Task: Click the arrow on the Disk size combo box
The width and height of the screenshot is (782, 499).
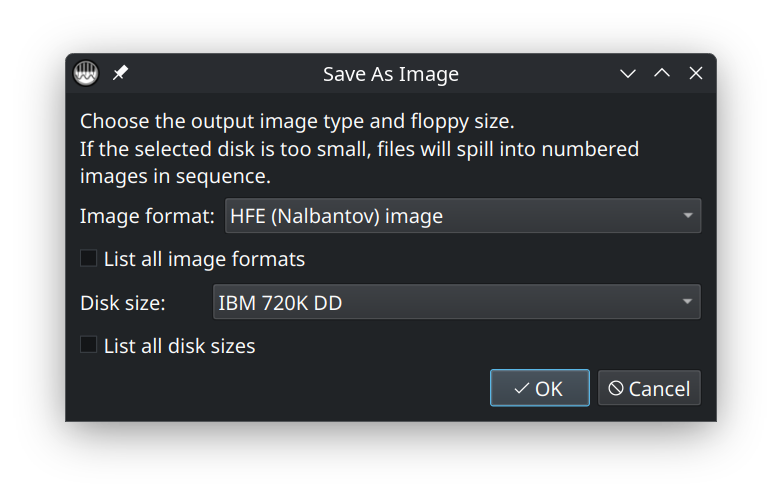Action: pyautogui.click(x=687, y=302)
